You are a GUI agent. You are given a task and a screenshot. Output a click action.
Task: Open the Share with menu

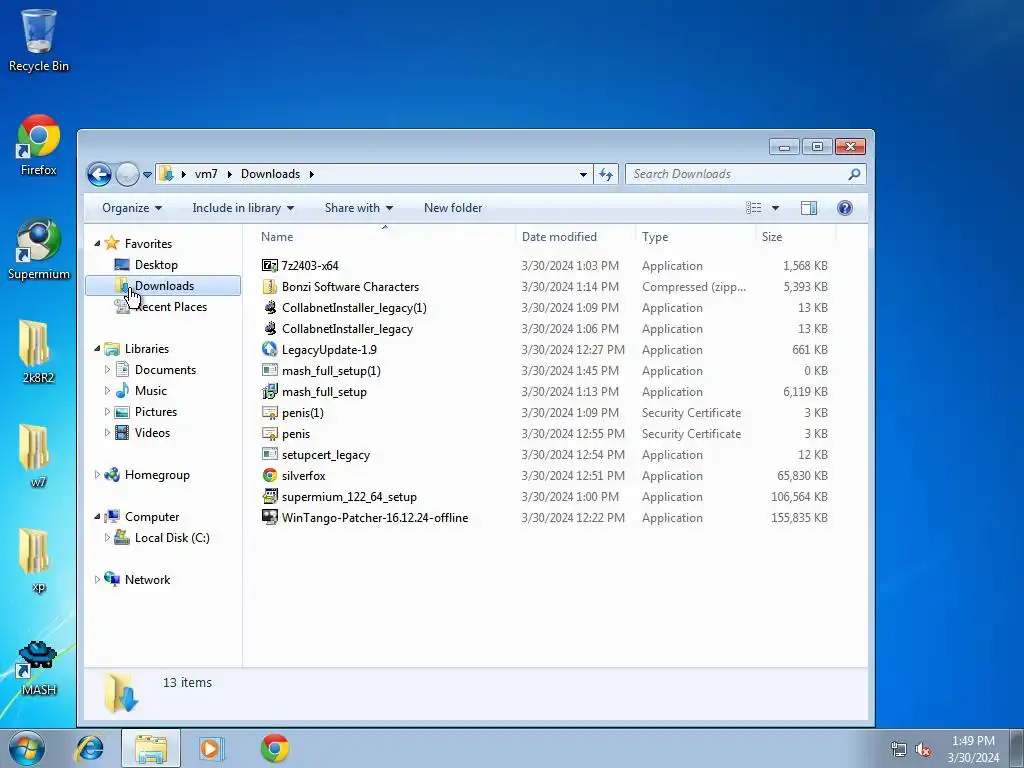[359, 208]
